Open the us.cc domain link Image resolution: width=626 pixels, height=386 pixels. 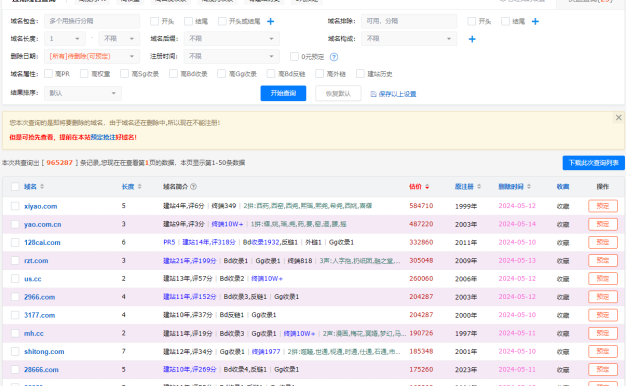click(33, 279)
